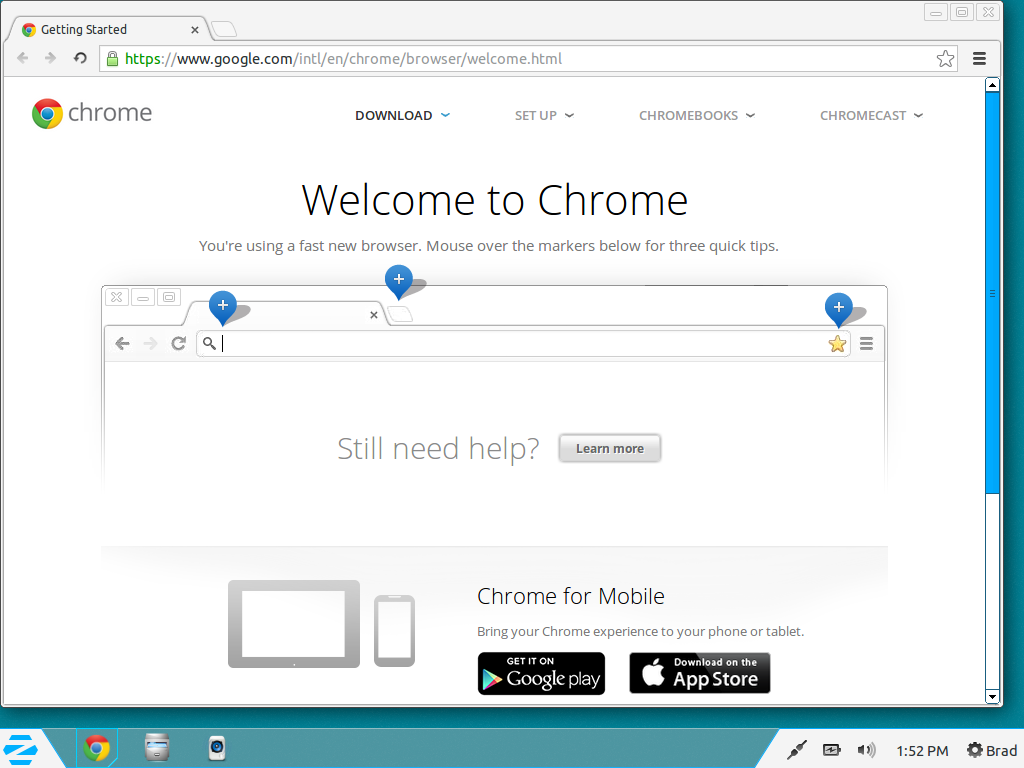1024x768 pixels.
Task: Click the scrollbar down arrow
Action: (992, 697)
